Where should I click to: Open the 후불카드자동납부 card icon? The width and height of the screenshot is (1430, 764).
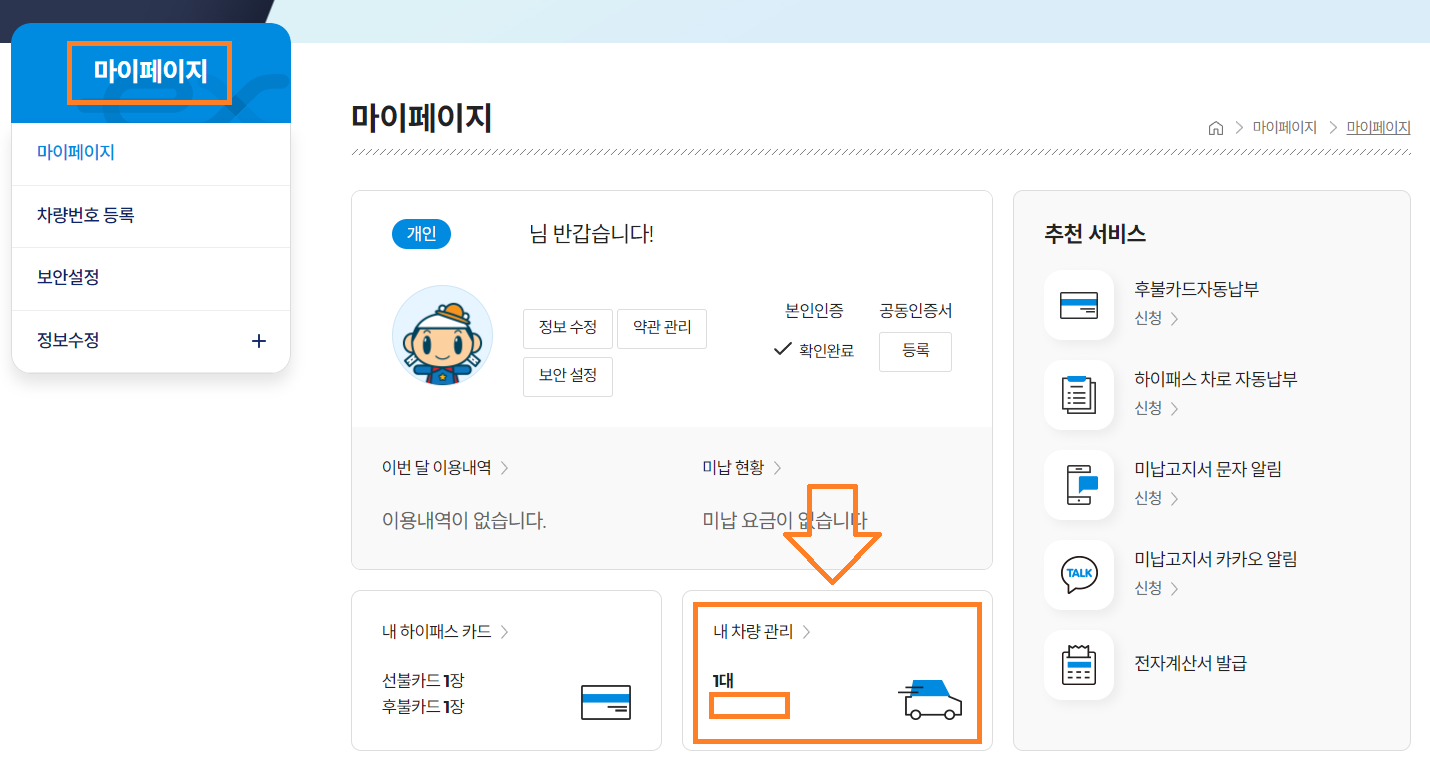(x=1078, y=304)
